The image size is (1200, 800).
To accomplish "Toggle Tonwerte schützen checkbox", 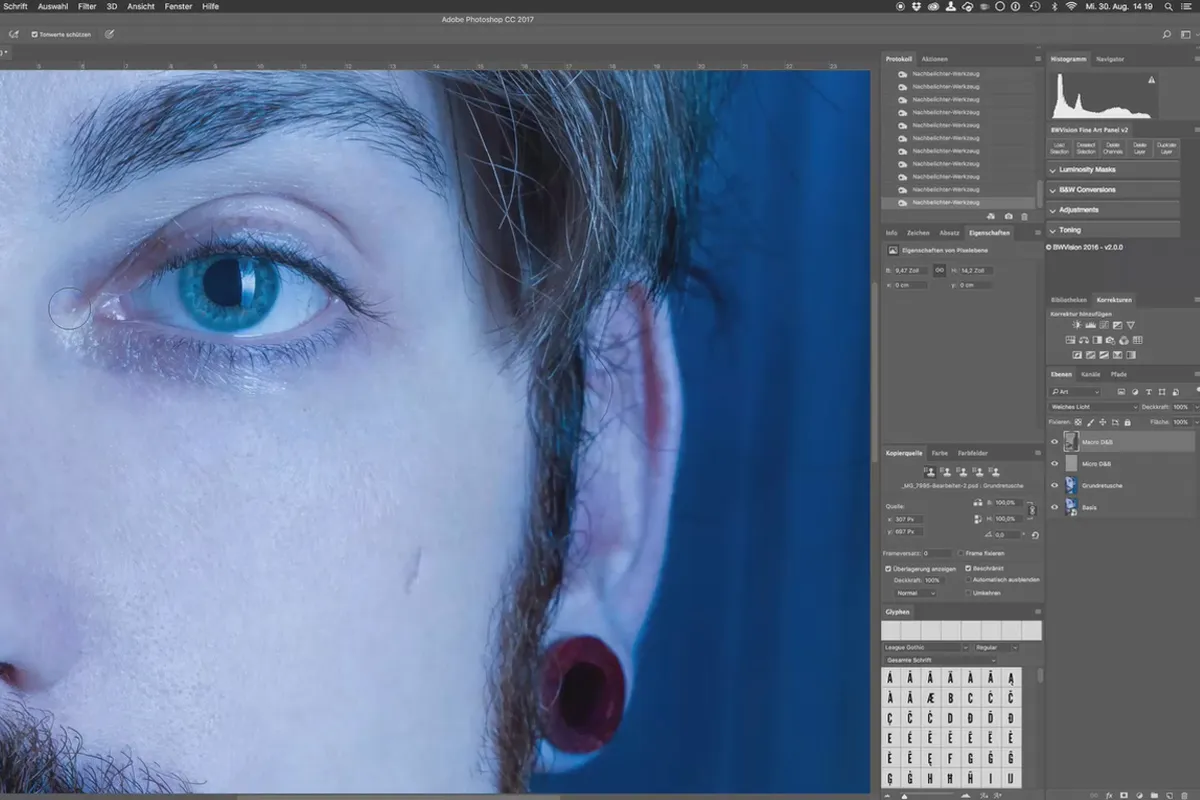I will (x=35, y=34).
